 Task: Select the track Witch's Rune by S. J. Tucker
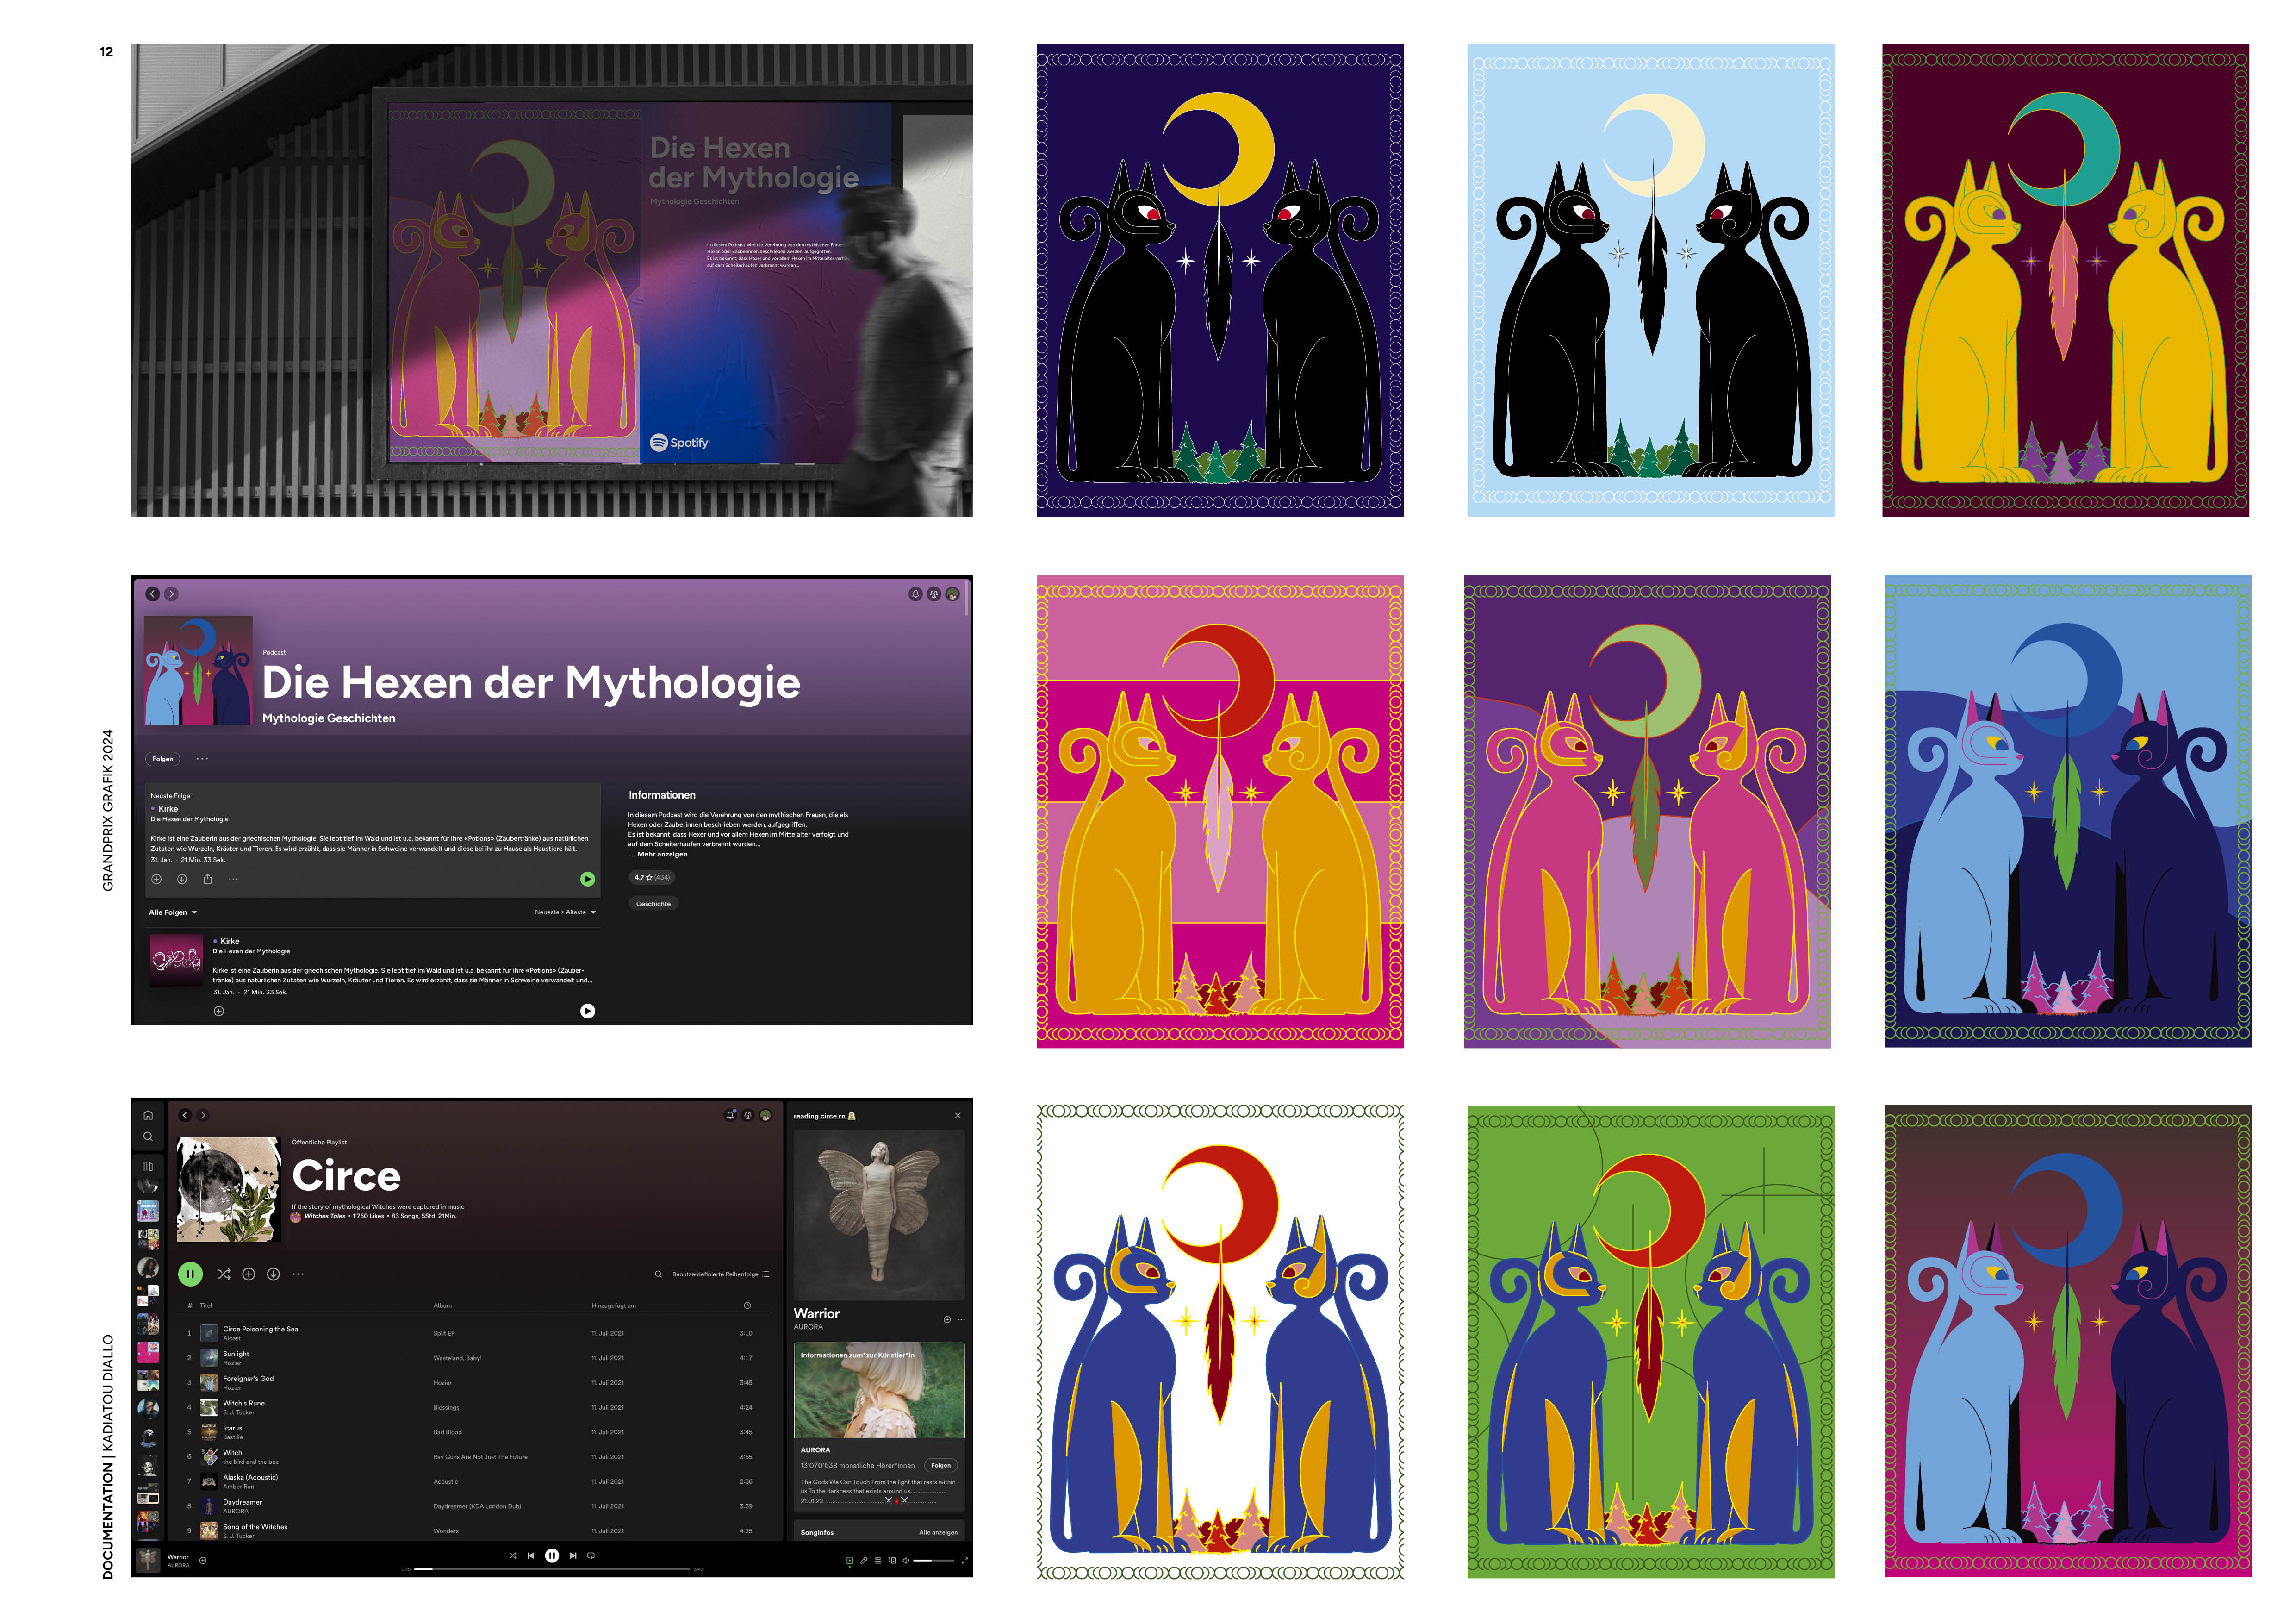click(x=243, y=1403)
